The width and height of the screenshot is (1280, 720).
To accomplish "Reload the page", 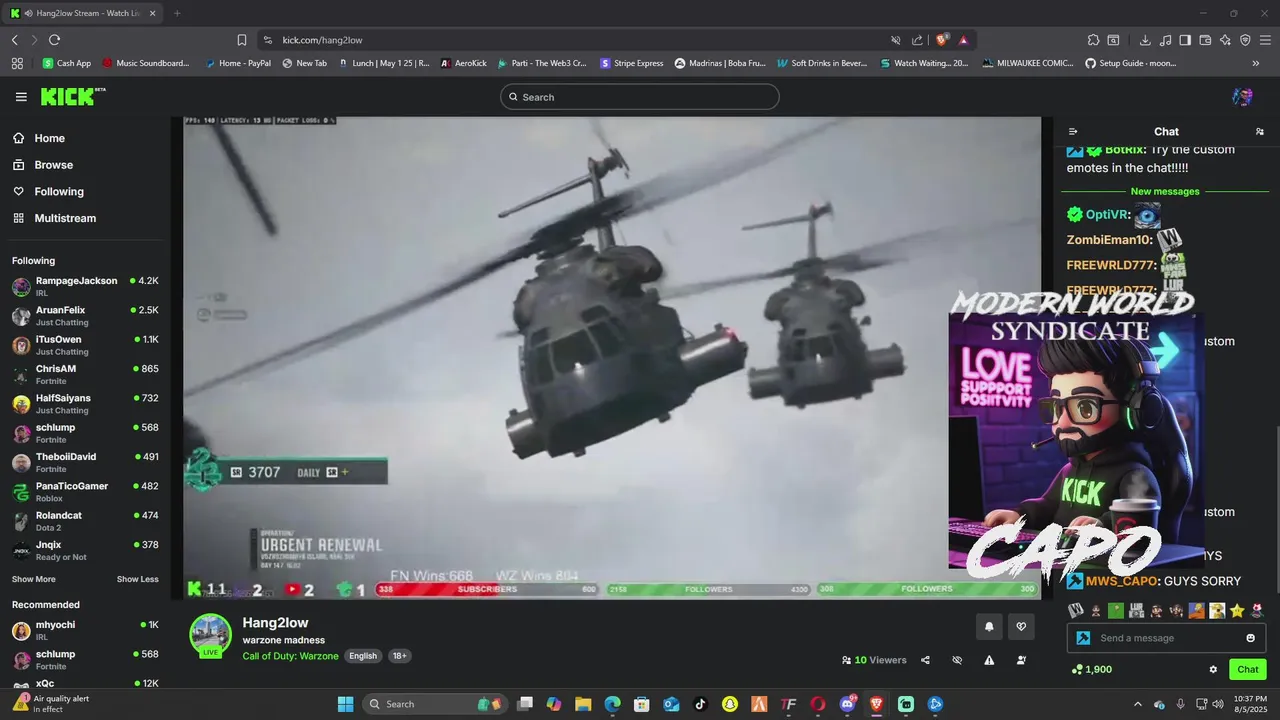I will [x=54, y=40].
